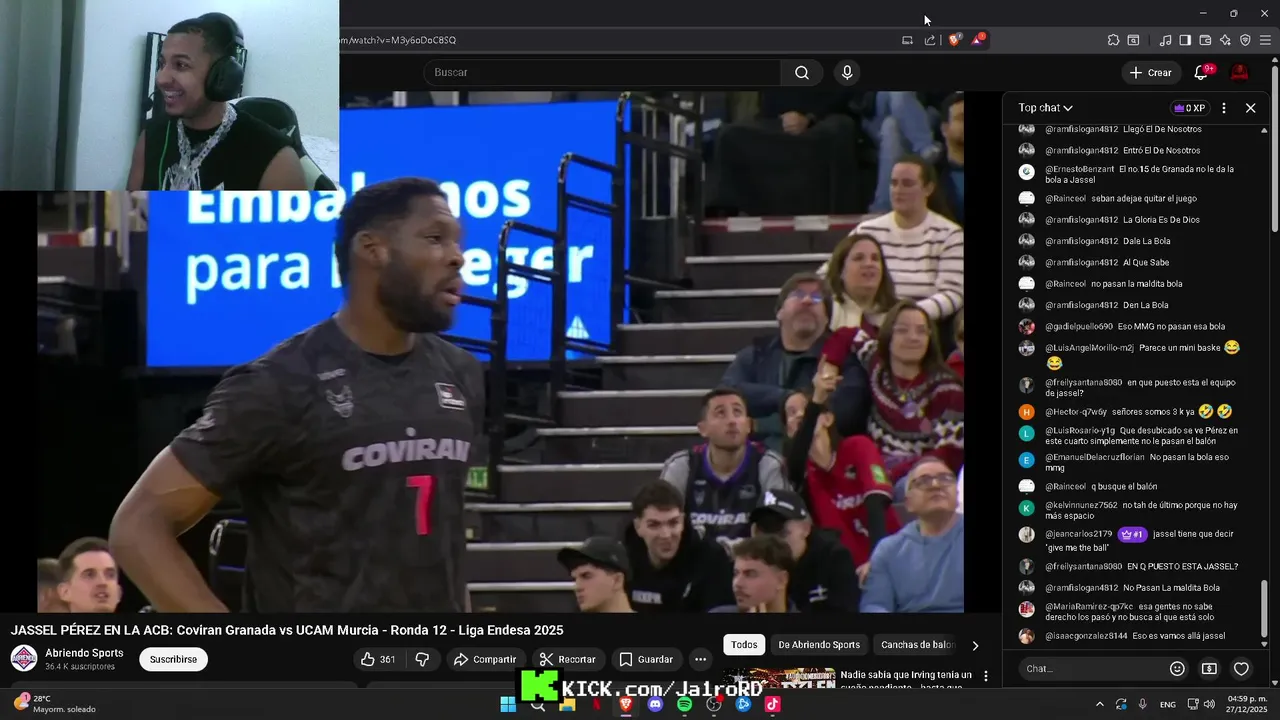Viewport: 1280px width, 720px height.
Task: Open more video actions three-dot button
Action: click(700, 659)
